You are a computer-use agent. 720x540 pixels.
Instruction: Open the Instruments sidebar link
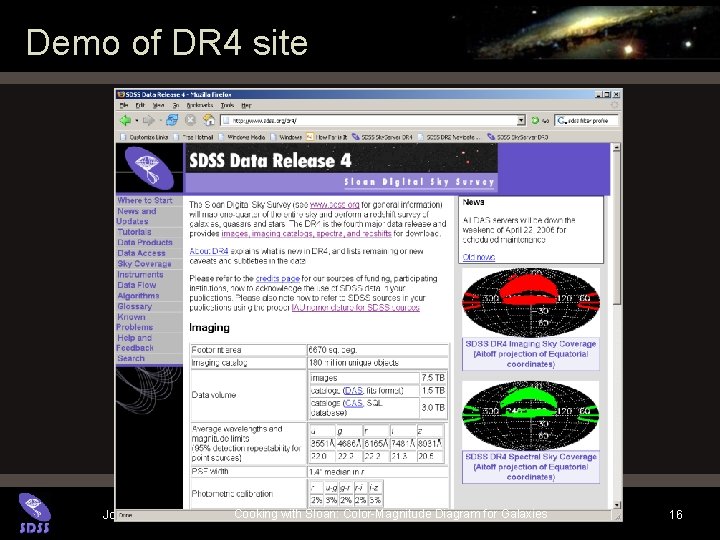[x=140, y=275]
